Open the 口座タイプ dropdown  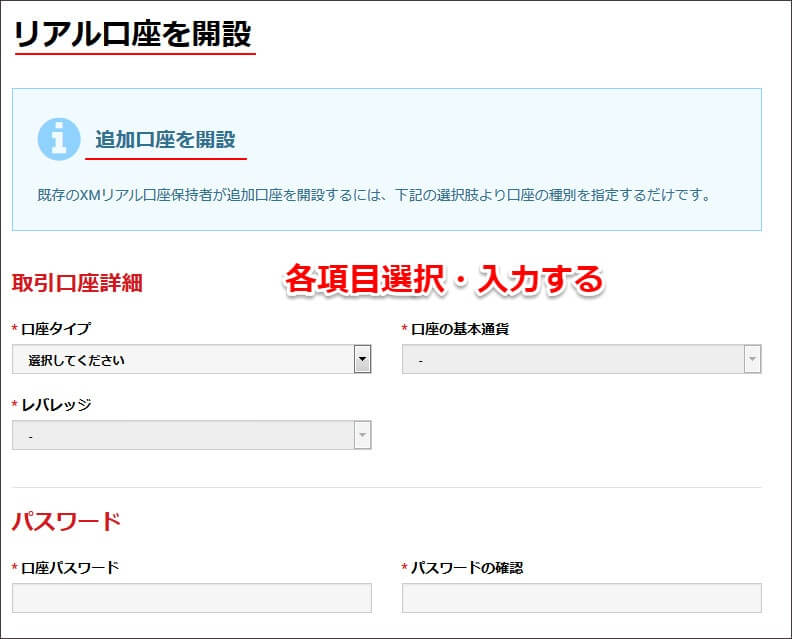[192, 359]
